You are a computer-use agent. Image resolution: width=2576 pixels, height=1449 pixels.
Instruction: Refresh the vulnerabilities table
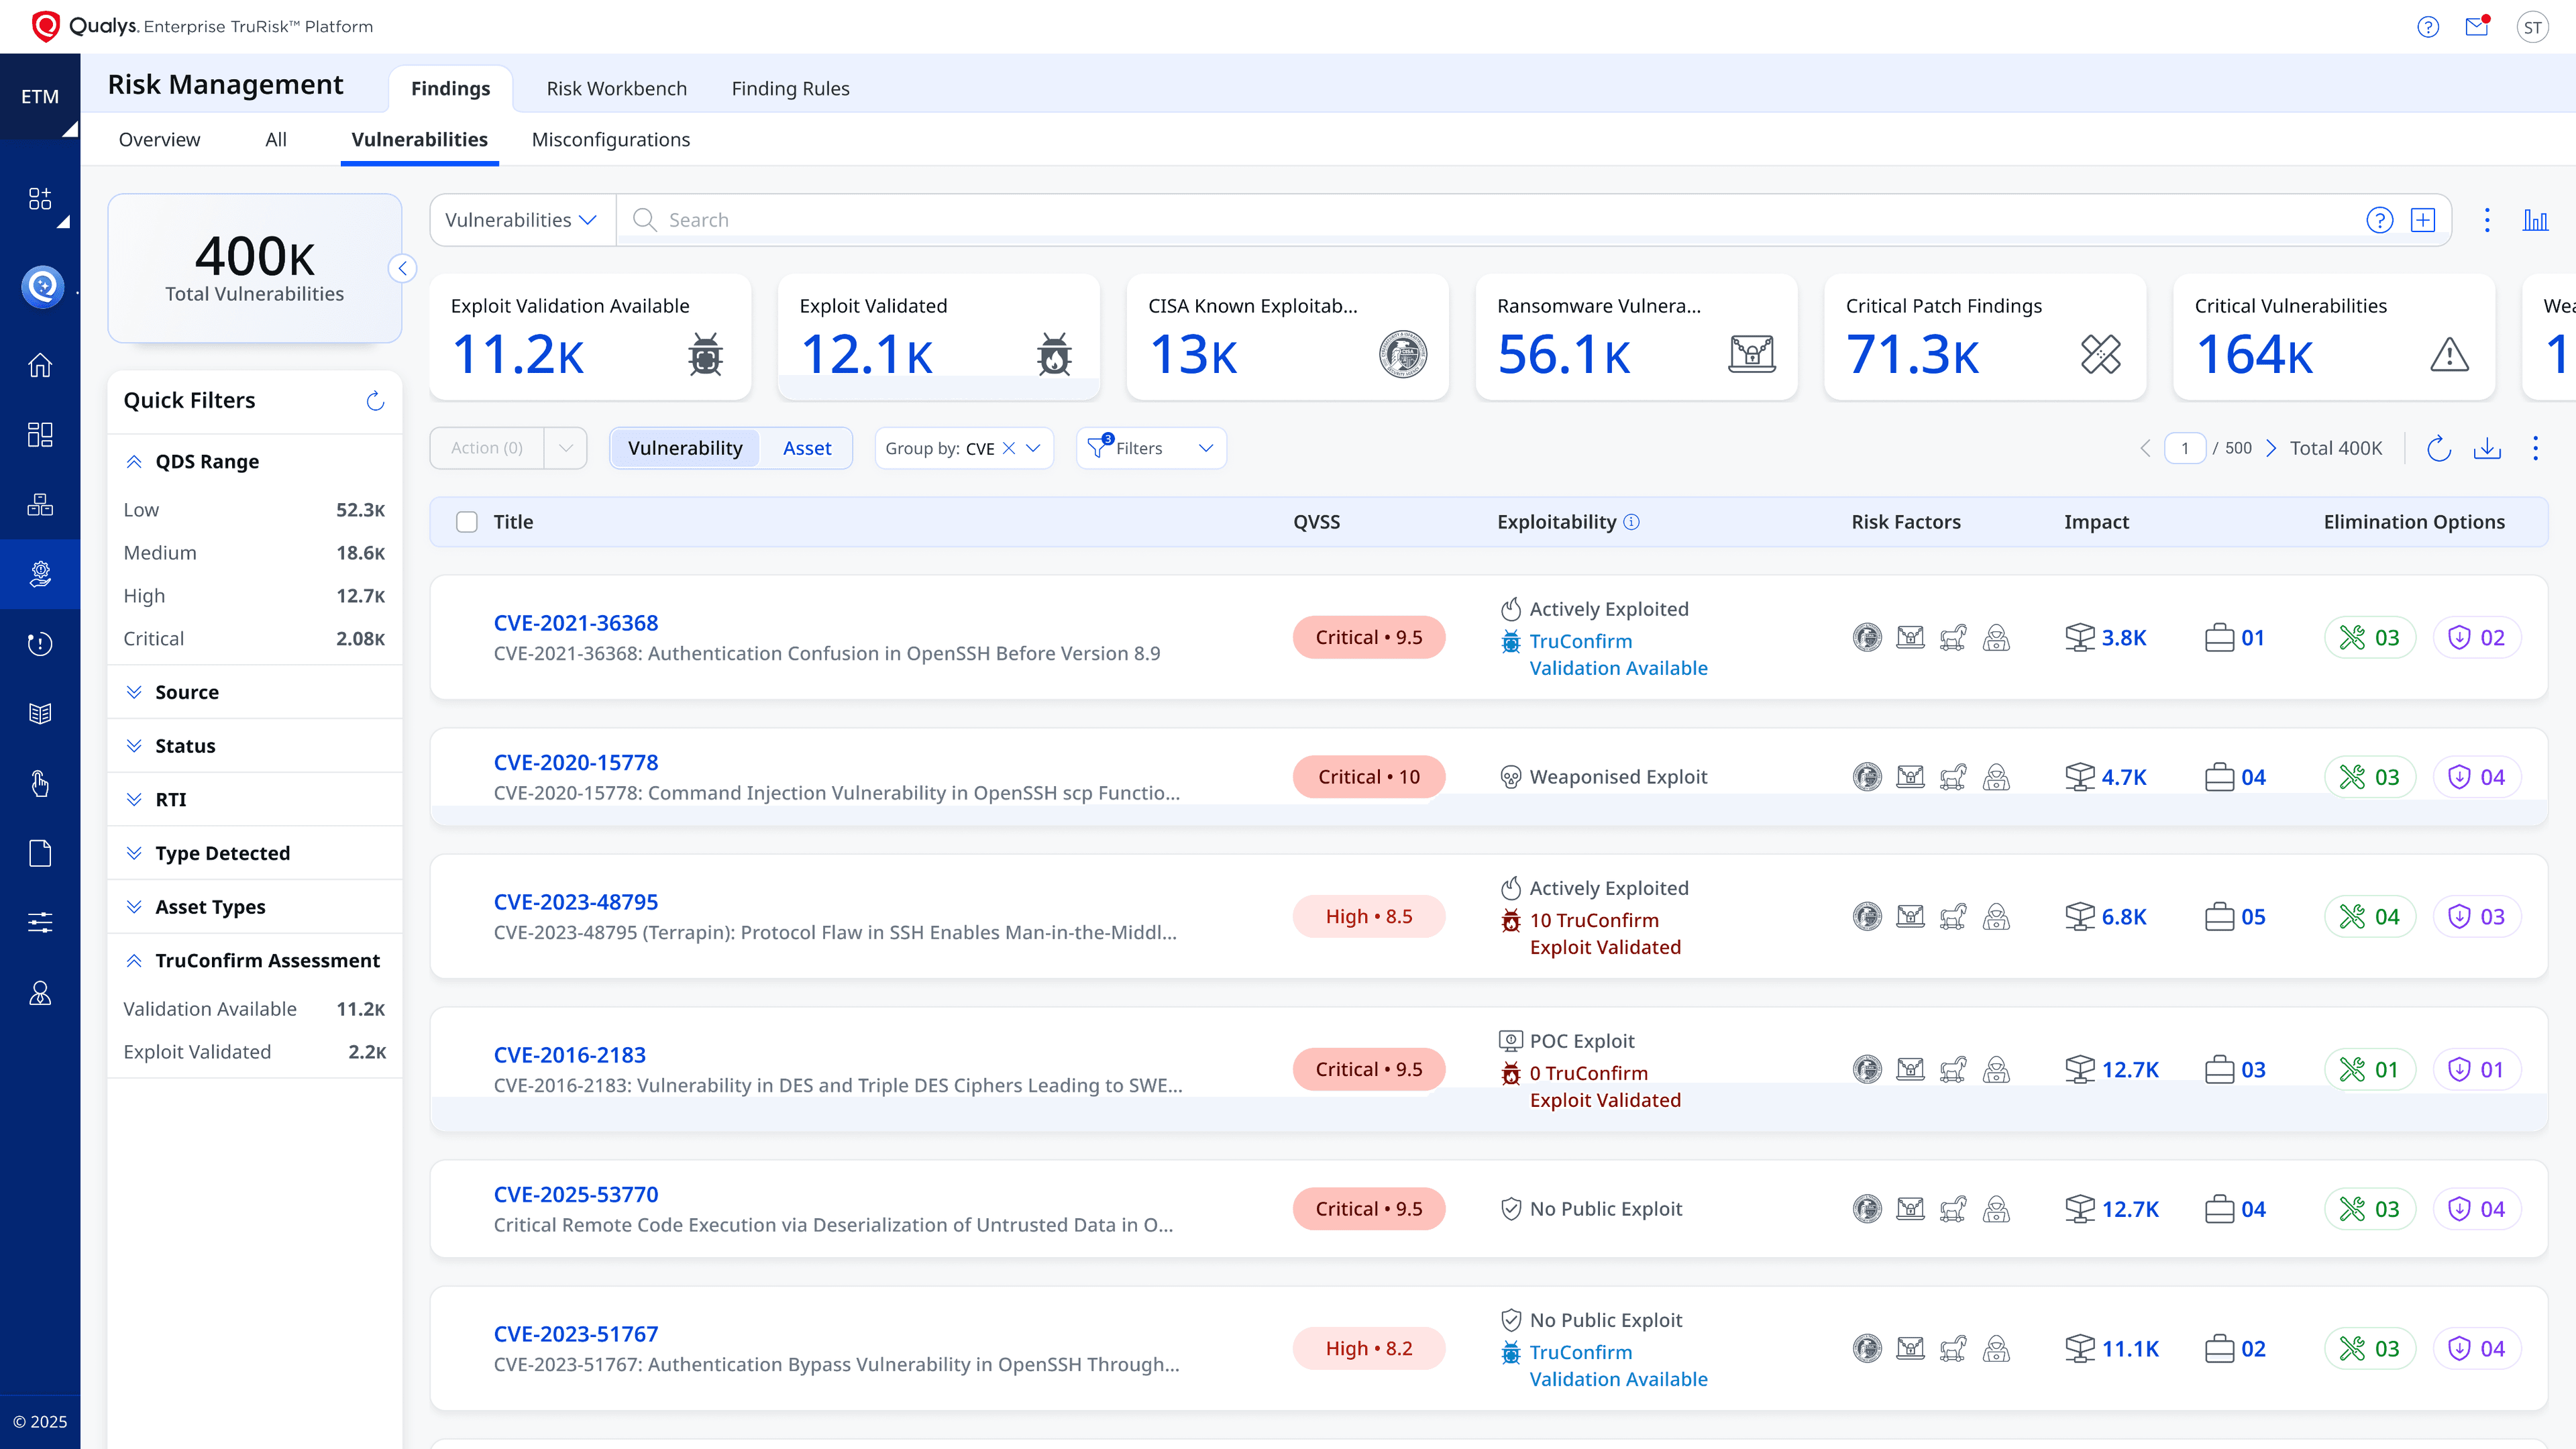pos(2439,448)
